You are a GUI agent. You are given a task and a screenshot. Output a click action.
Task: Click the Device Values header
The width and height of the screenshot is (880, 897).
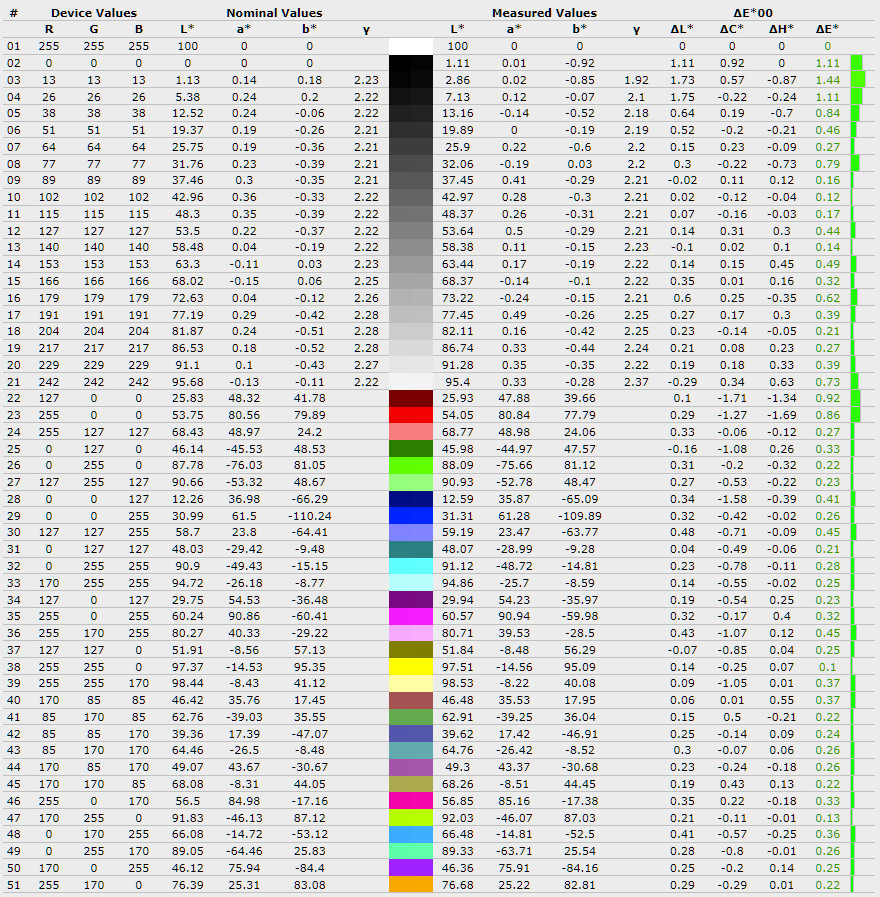(94, 13)
